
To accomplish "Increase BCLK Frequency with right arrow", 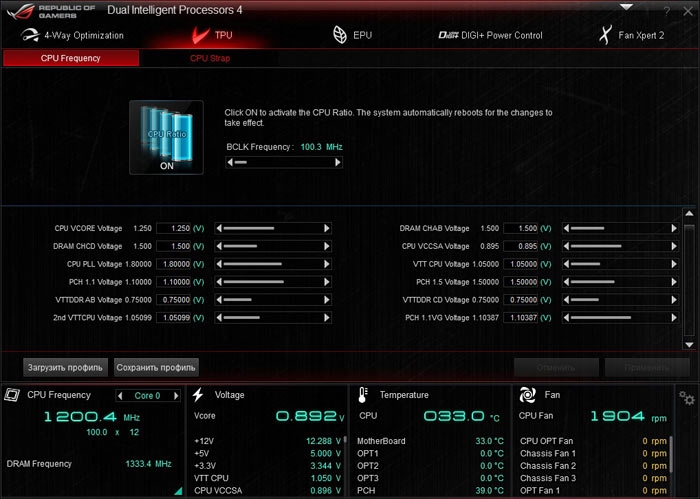I will (338, 162).
